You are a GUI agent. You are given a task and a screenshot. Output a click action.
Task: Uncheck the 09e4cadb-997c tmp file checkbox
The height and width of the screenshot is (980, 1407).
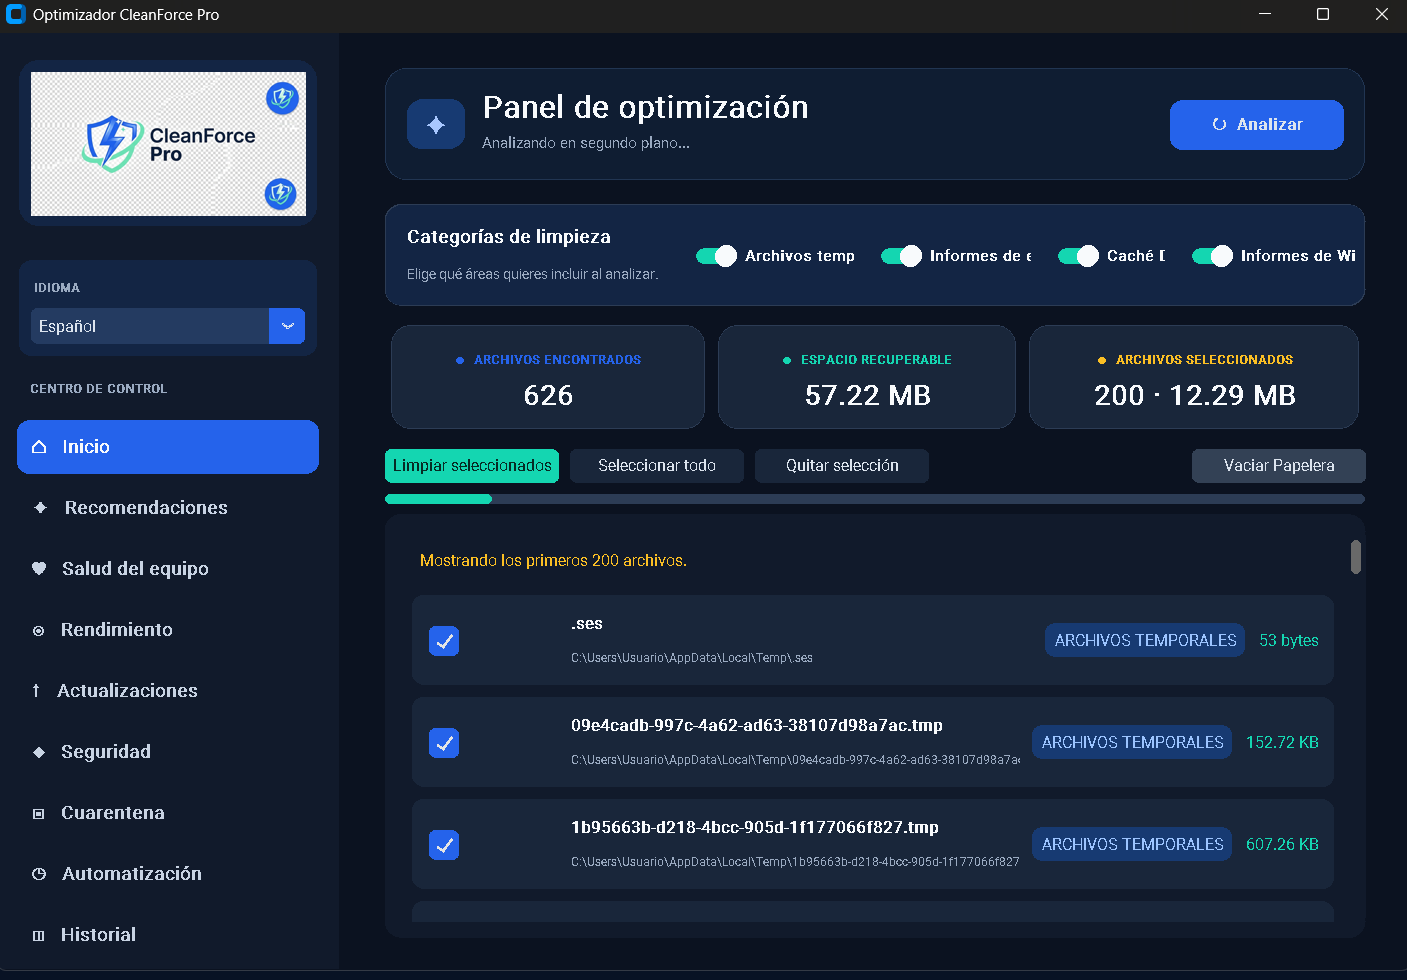pos(444,743)
